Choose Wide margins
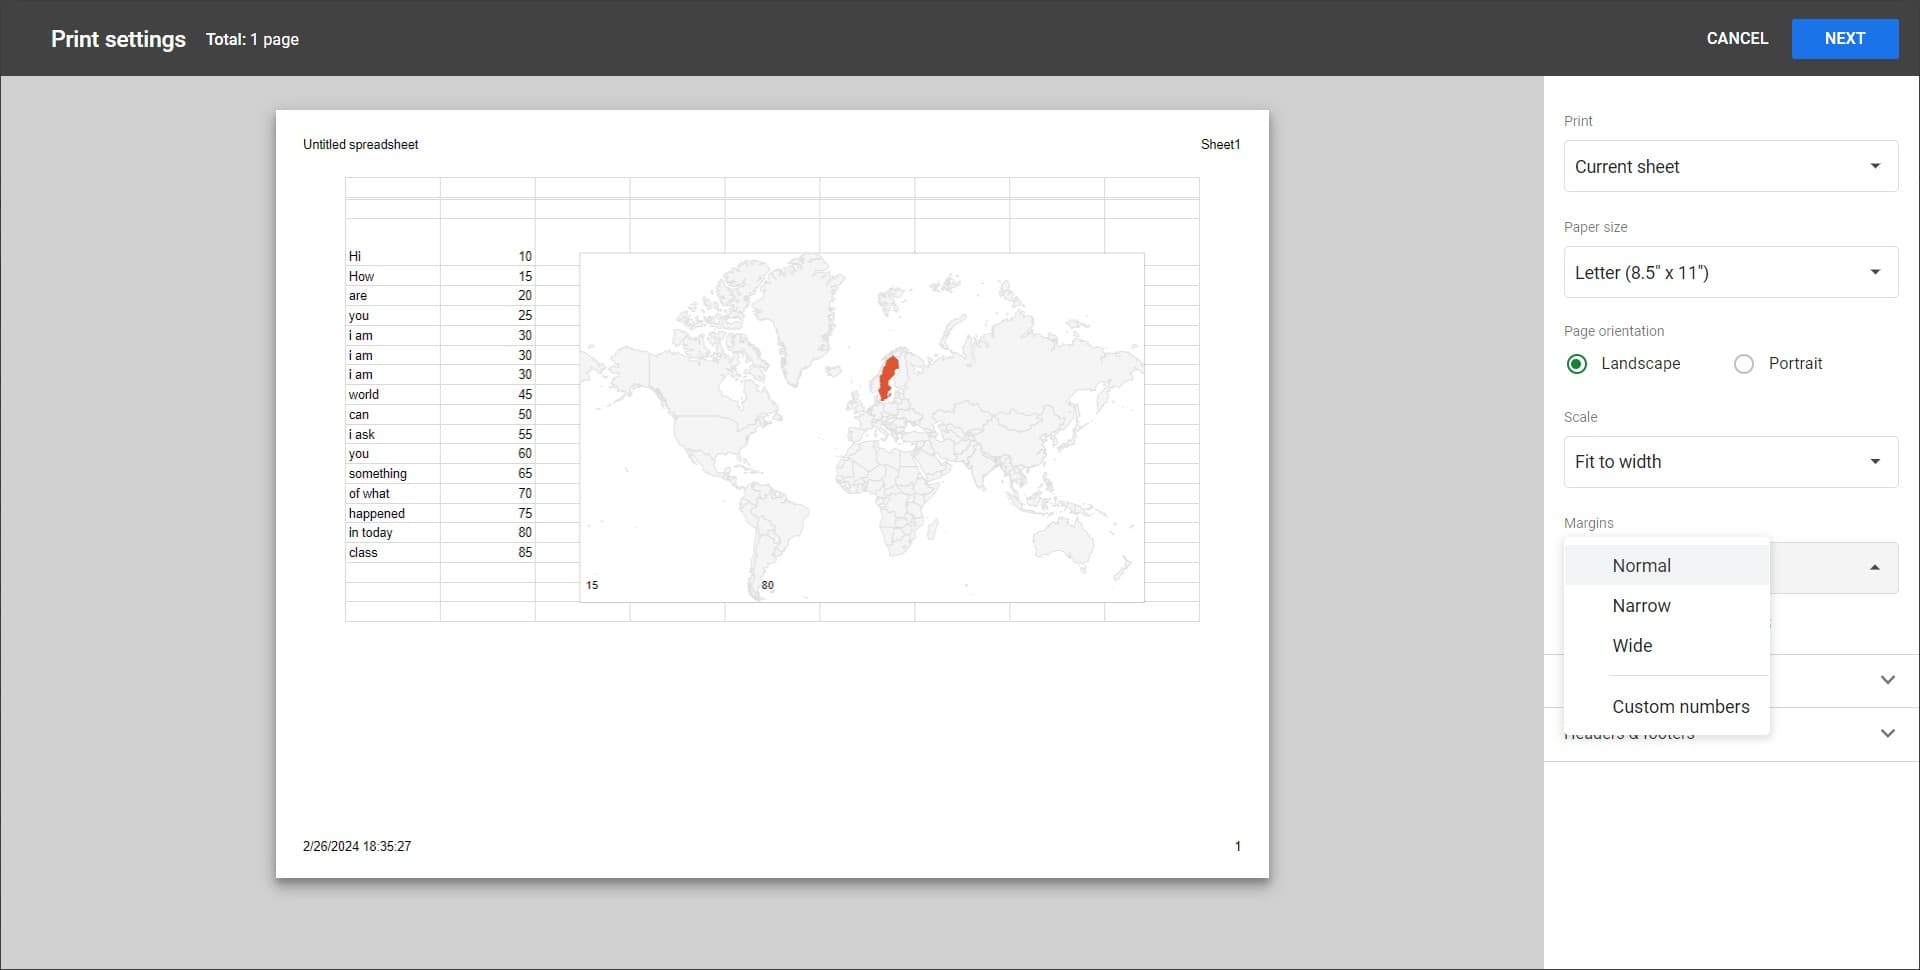1920x970 pixels. click(1632, 645)
